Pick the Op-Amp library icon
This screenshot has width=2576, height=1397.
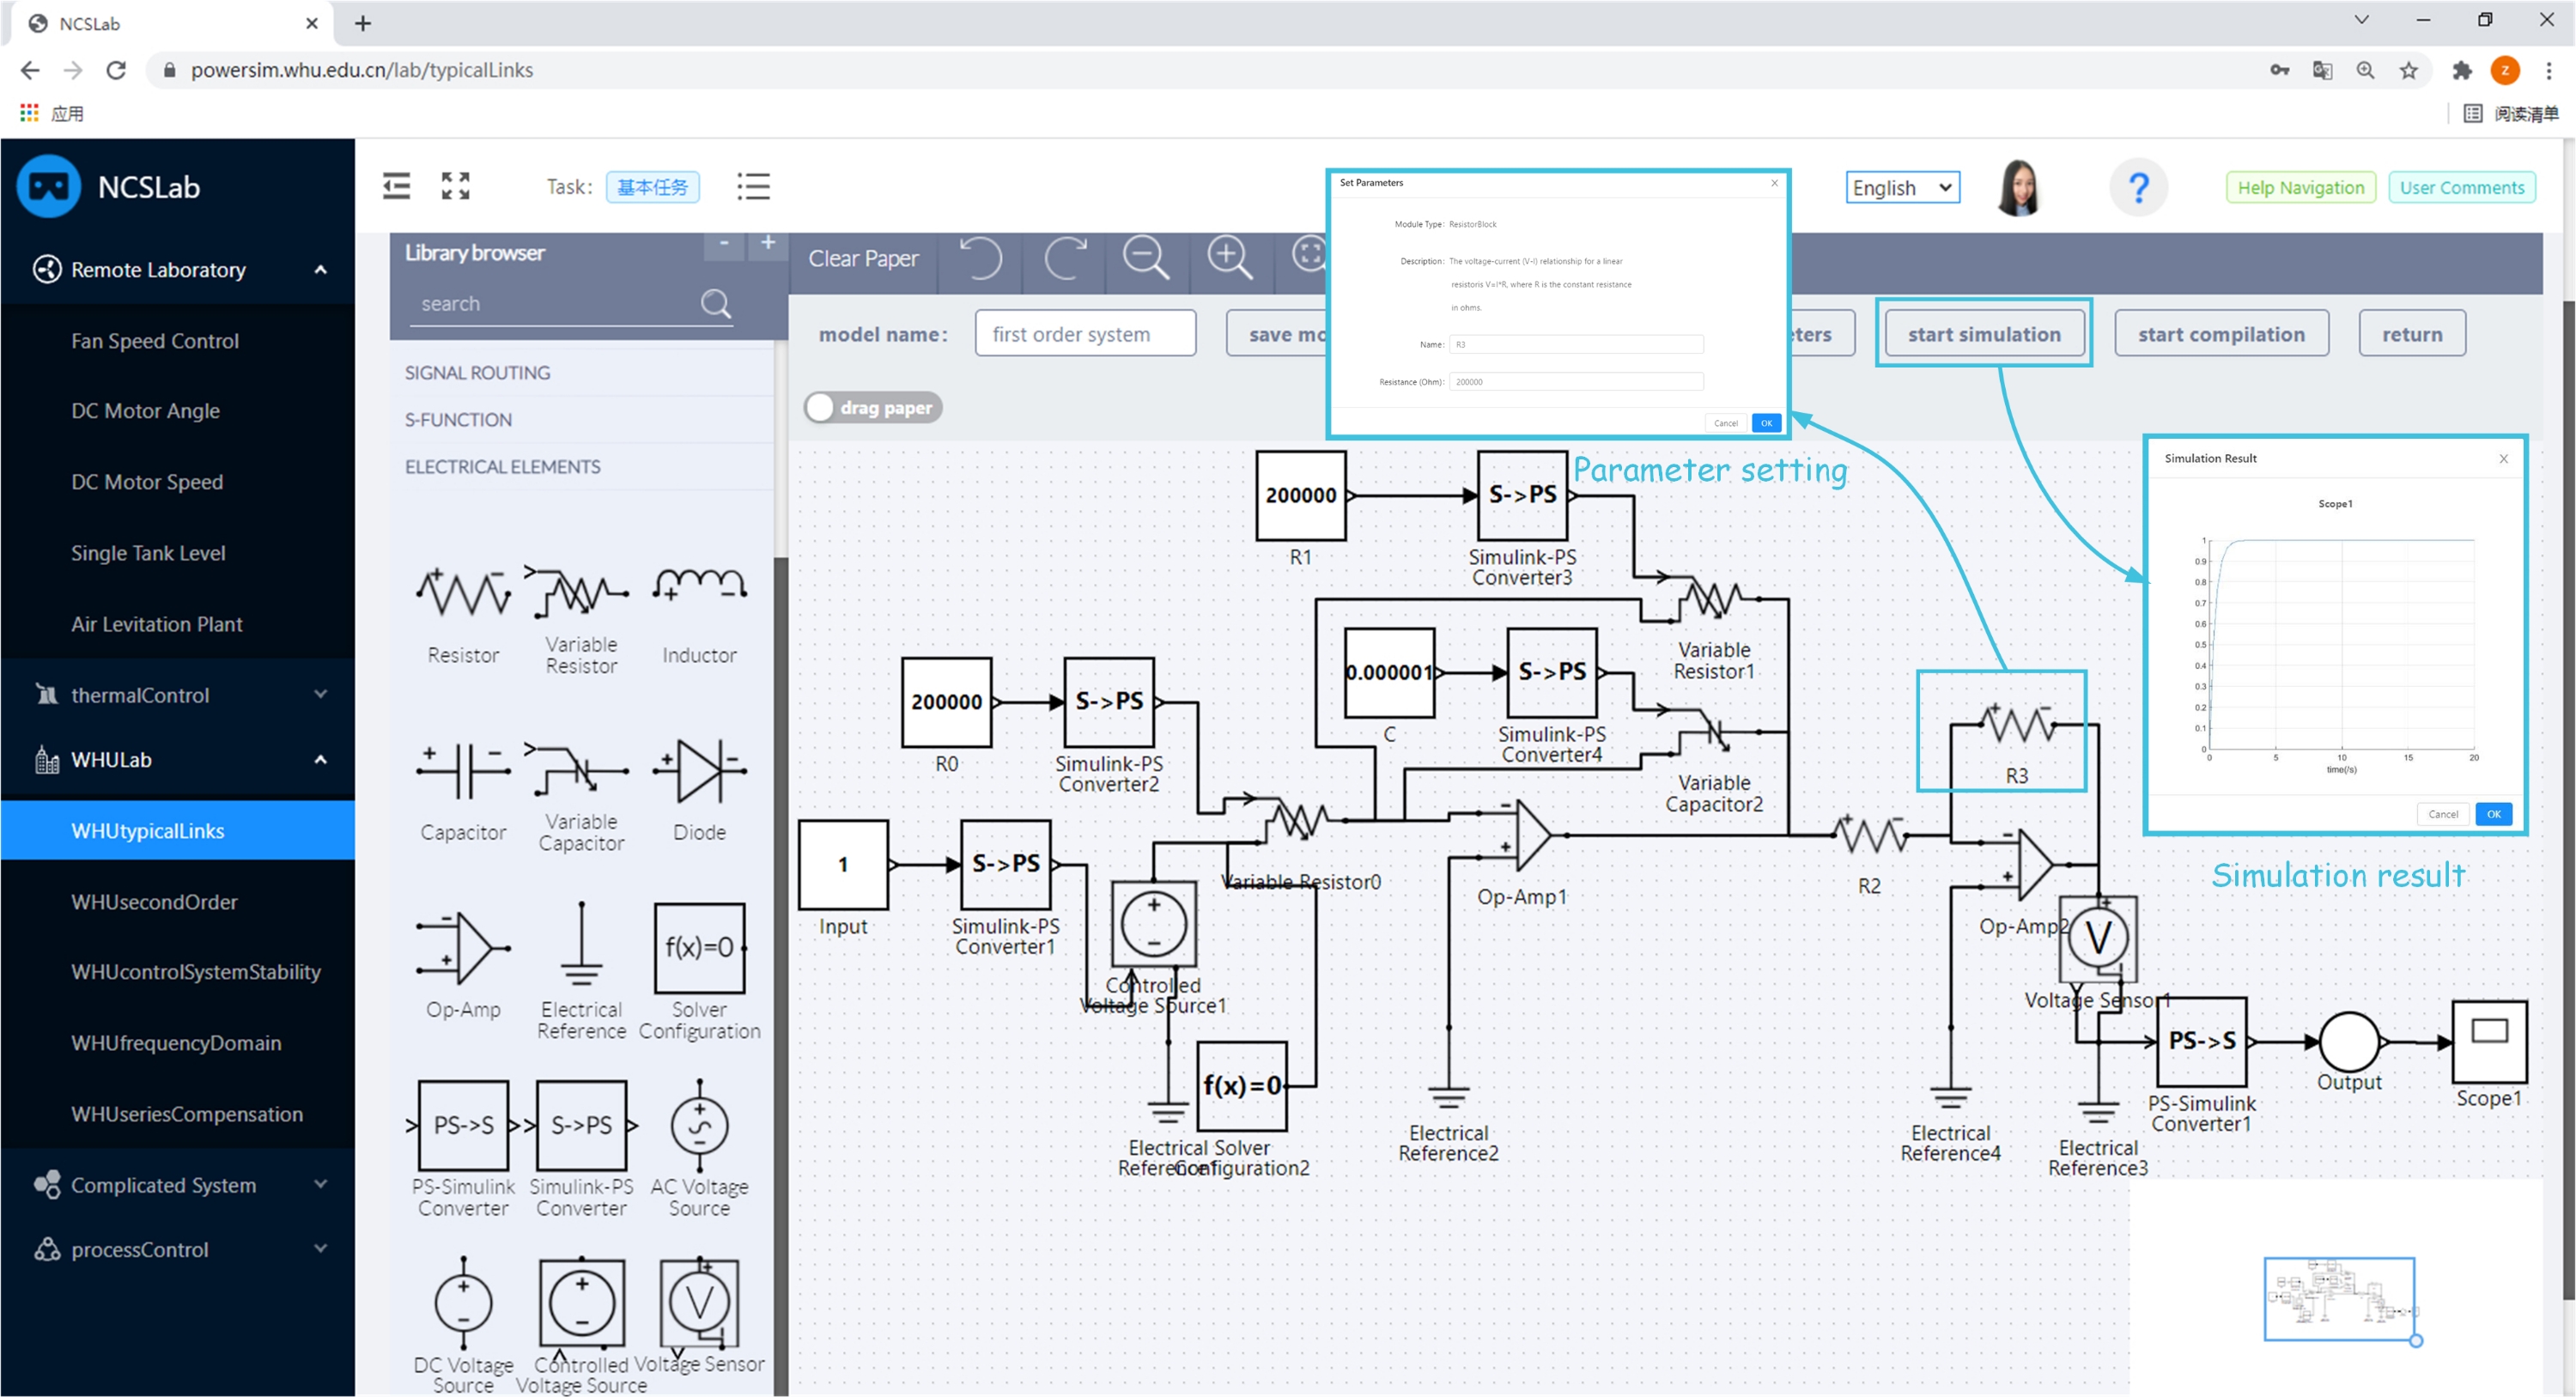tap(463, 948)
